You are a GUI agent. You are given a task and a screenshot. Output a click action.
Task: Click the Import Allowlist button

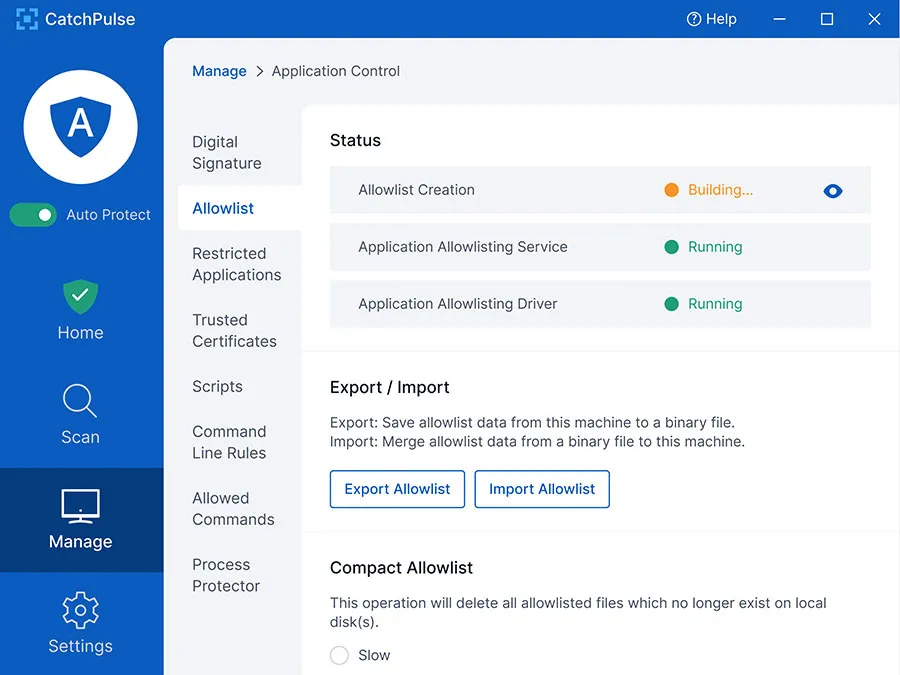click(x=542, y=489)
